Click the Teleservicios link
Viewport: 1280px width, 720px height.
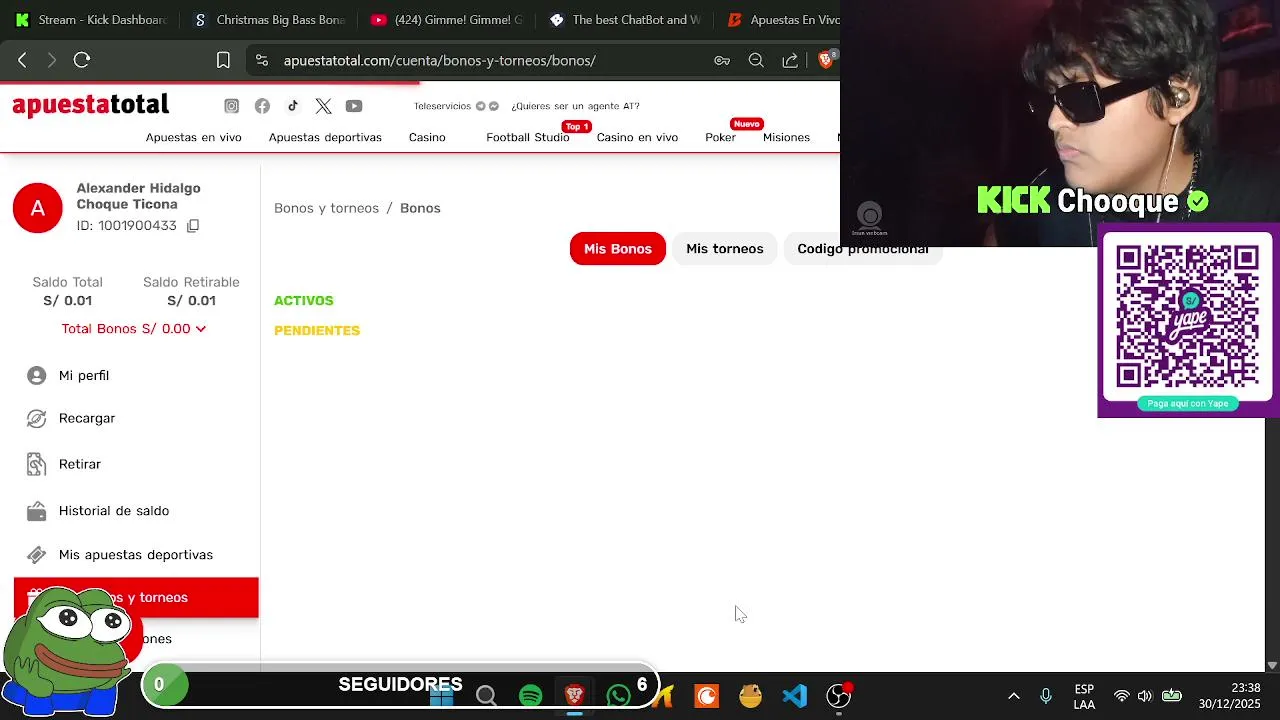coord(442,106)
